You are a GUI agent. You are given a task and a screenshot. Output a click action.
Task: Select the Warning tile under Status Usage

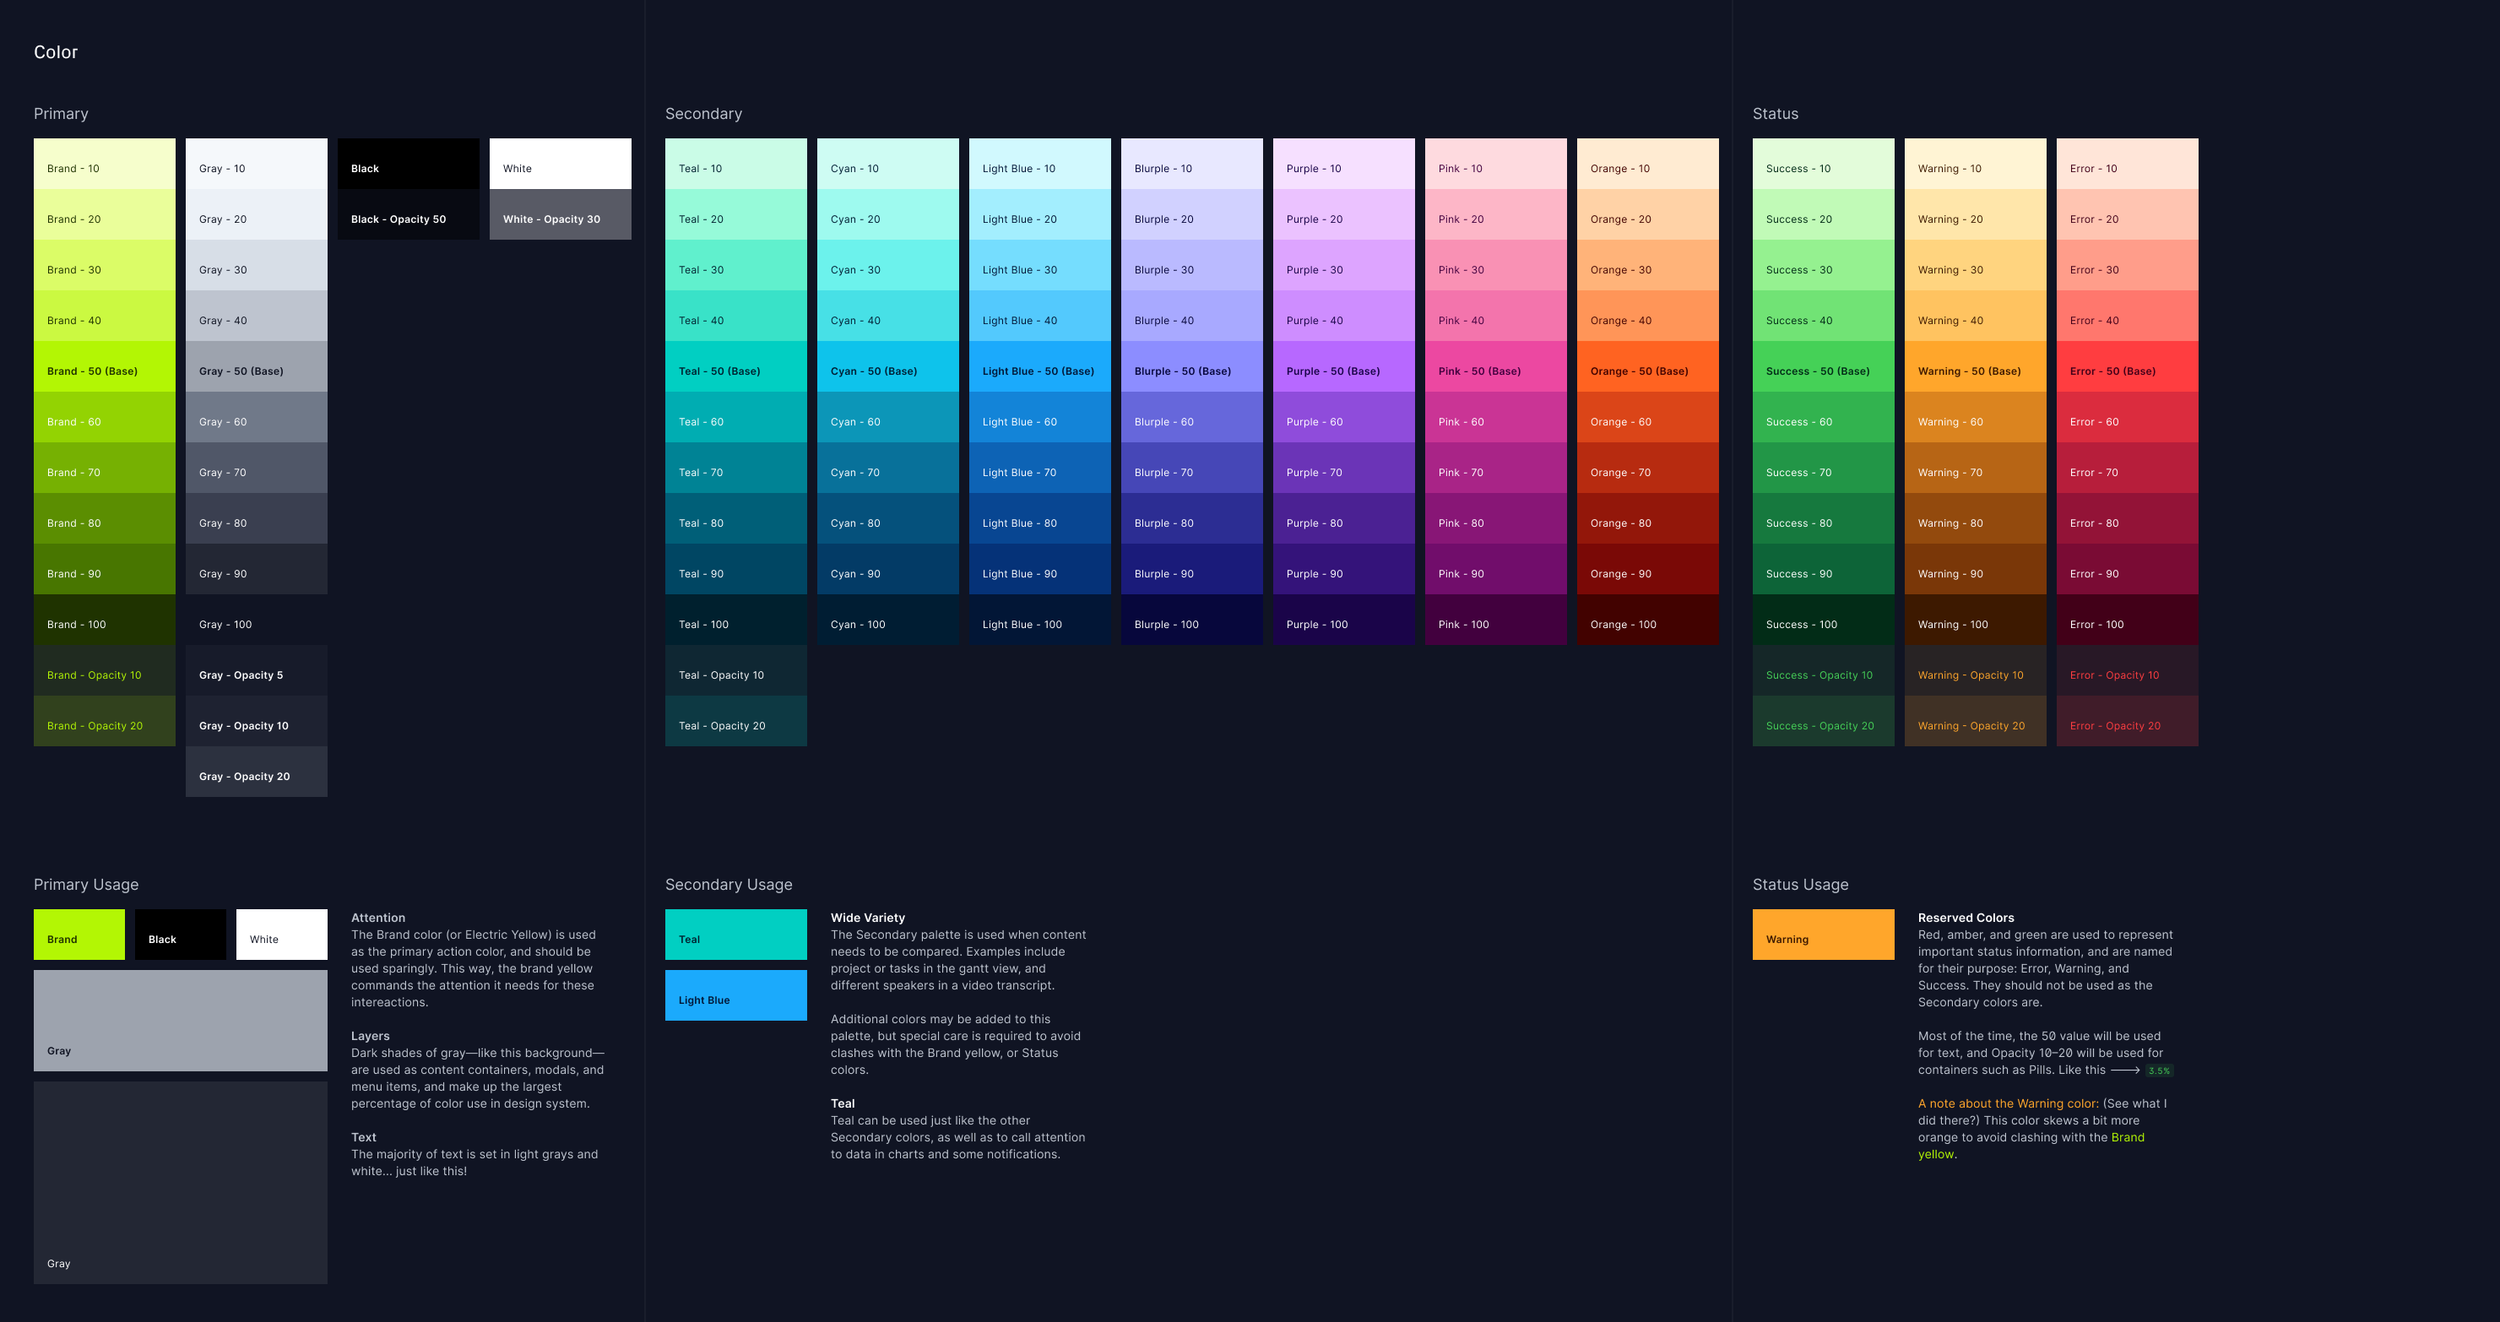1823,934
